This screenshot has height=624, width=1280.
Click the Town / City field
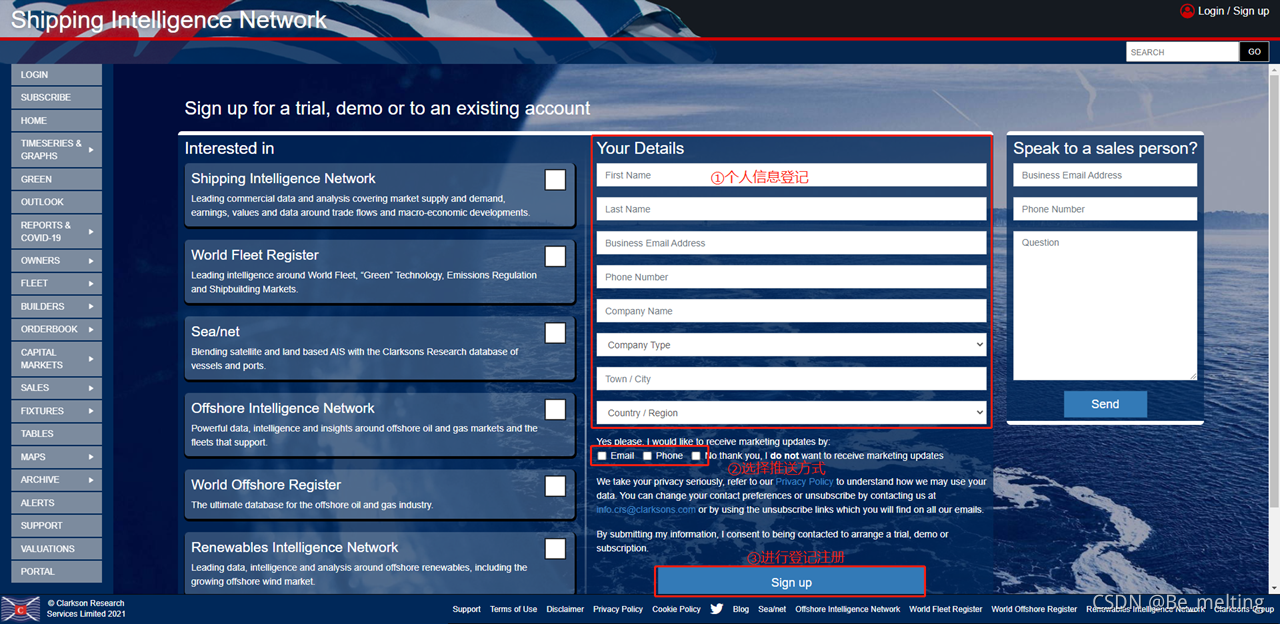click(x=792, y=379)
